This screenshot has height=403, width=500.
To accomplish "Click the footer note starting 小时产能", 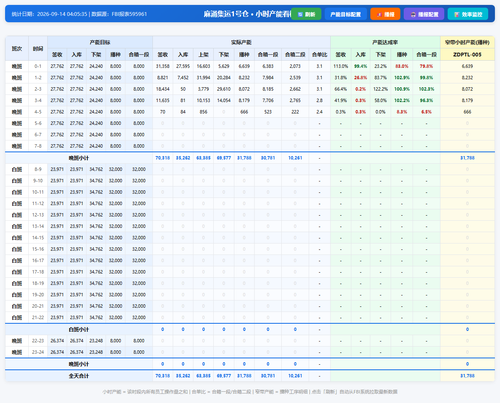I will click(250, 392).
